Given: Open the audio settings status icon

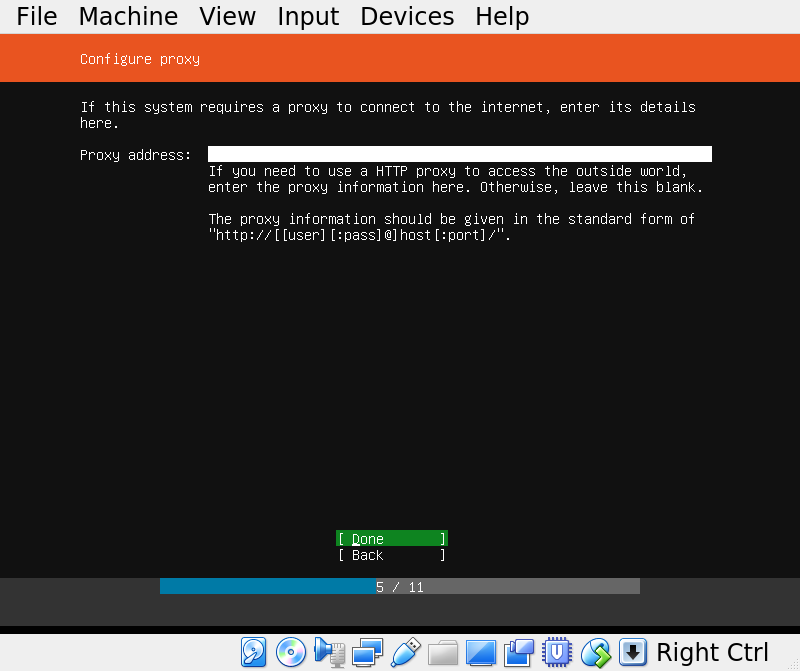Looking at the screenshot, I should tap(329, 653).
